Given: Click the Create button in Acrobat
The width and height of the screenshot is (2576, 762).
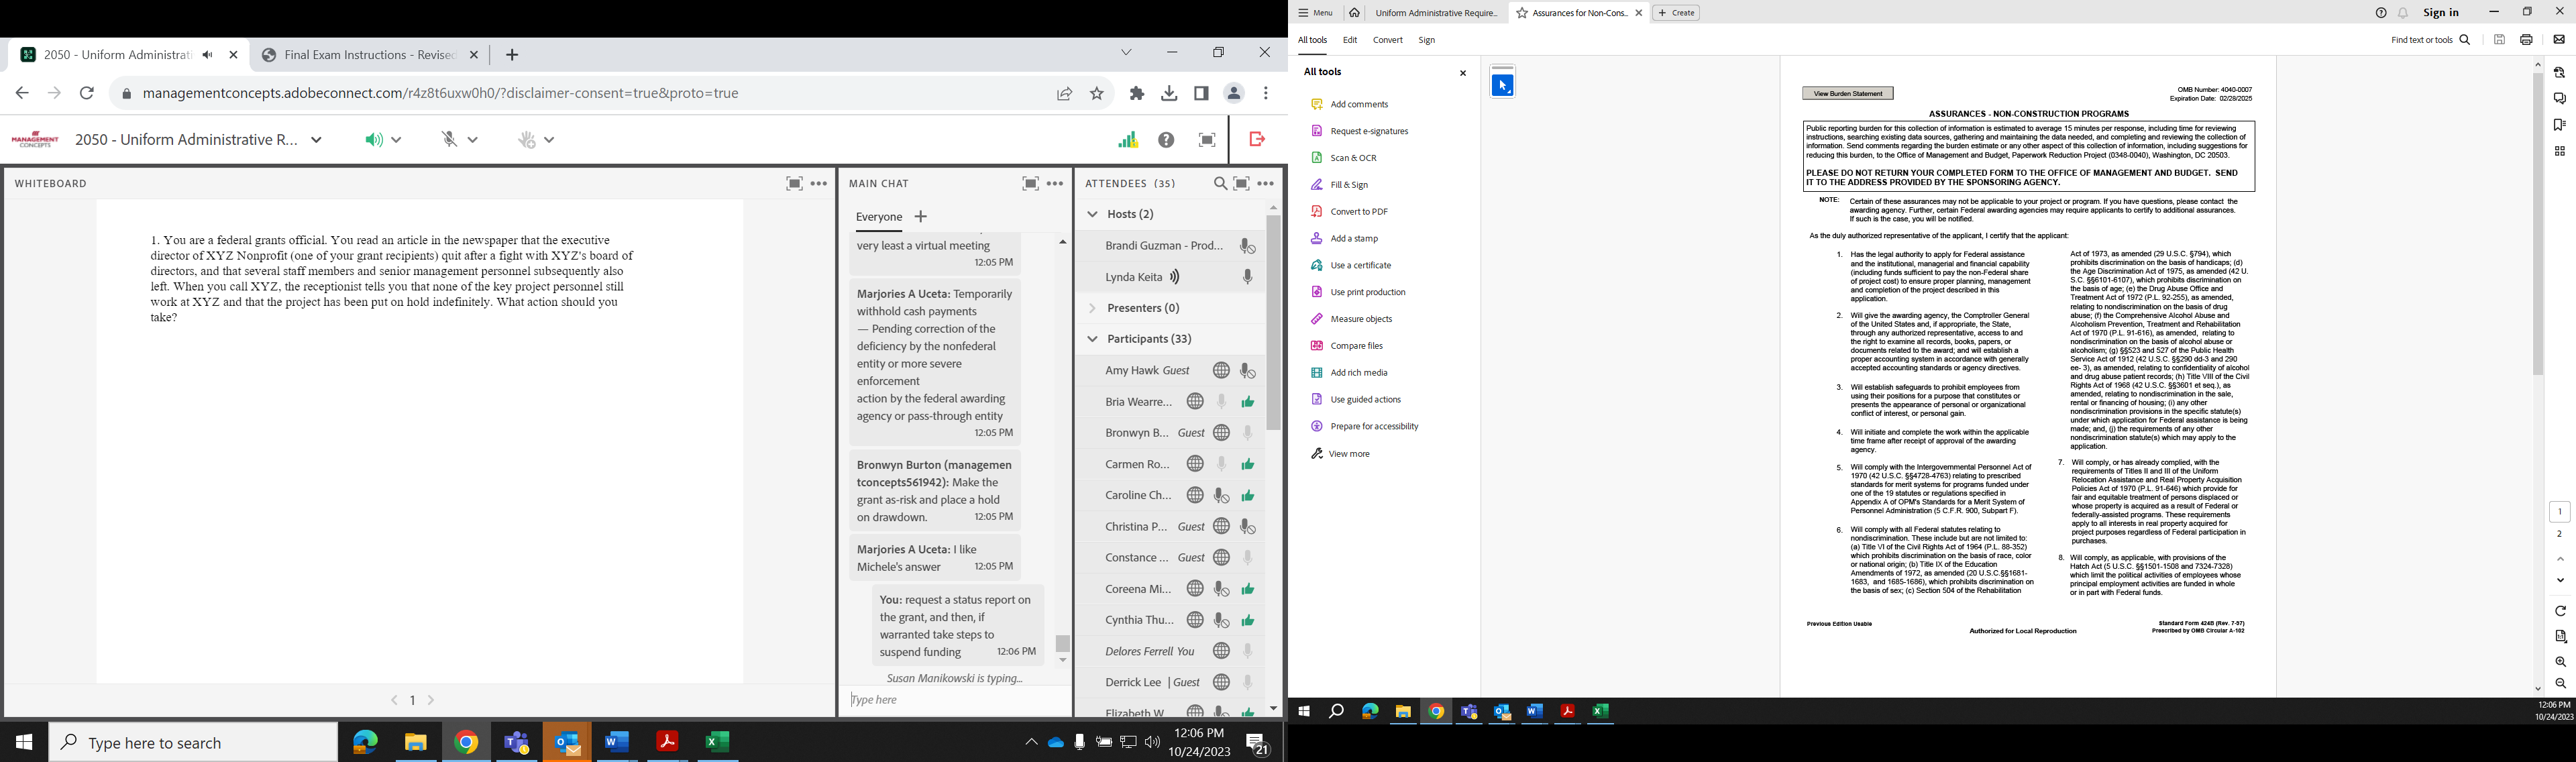Looking at the screenshot, I should click(1676, 13).
